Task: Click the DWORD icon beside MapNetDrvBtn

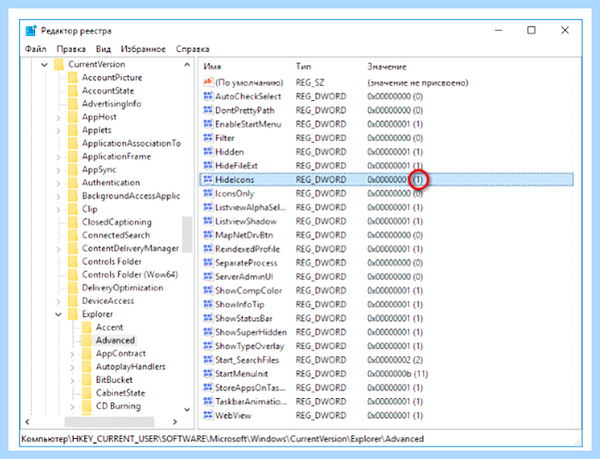Action: coord(208,235)
